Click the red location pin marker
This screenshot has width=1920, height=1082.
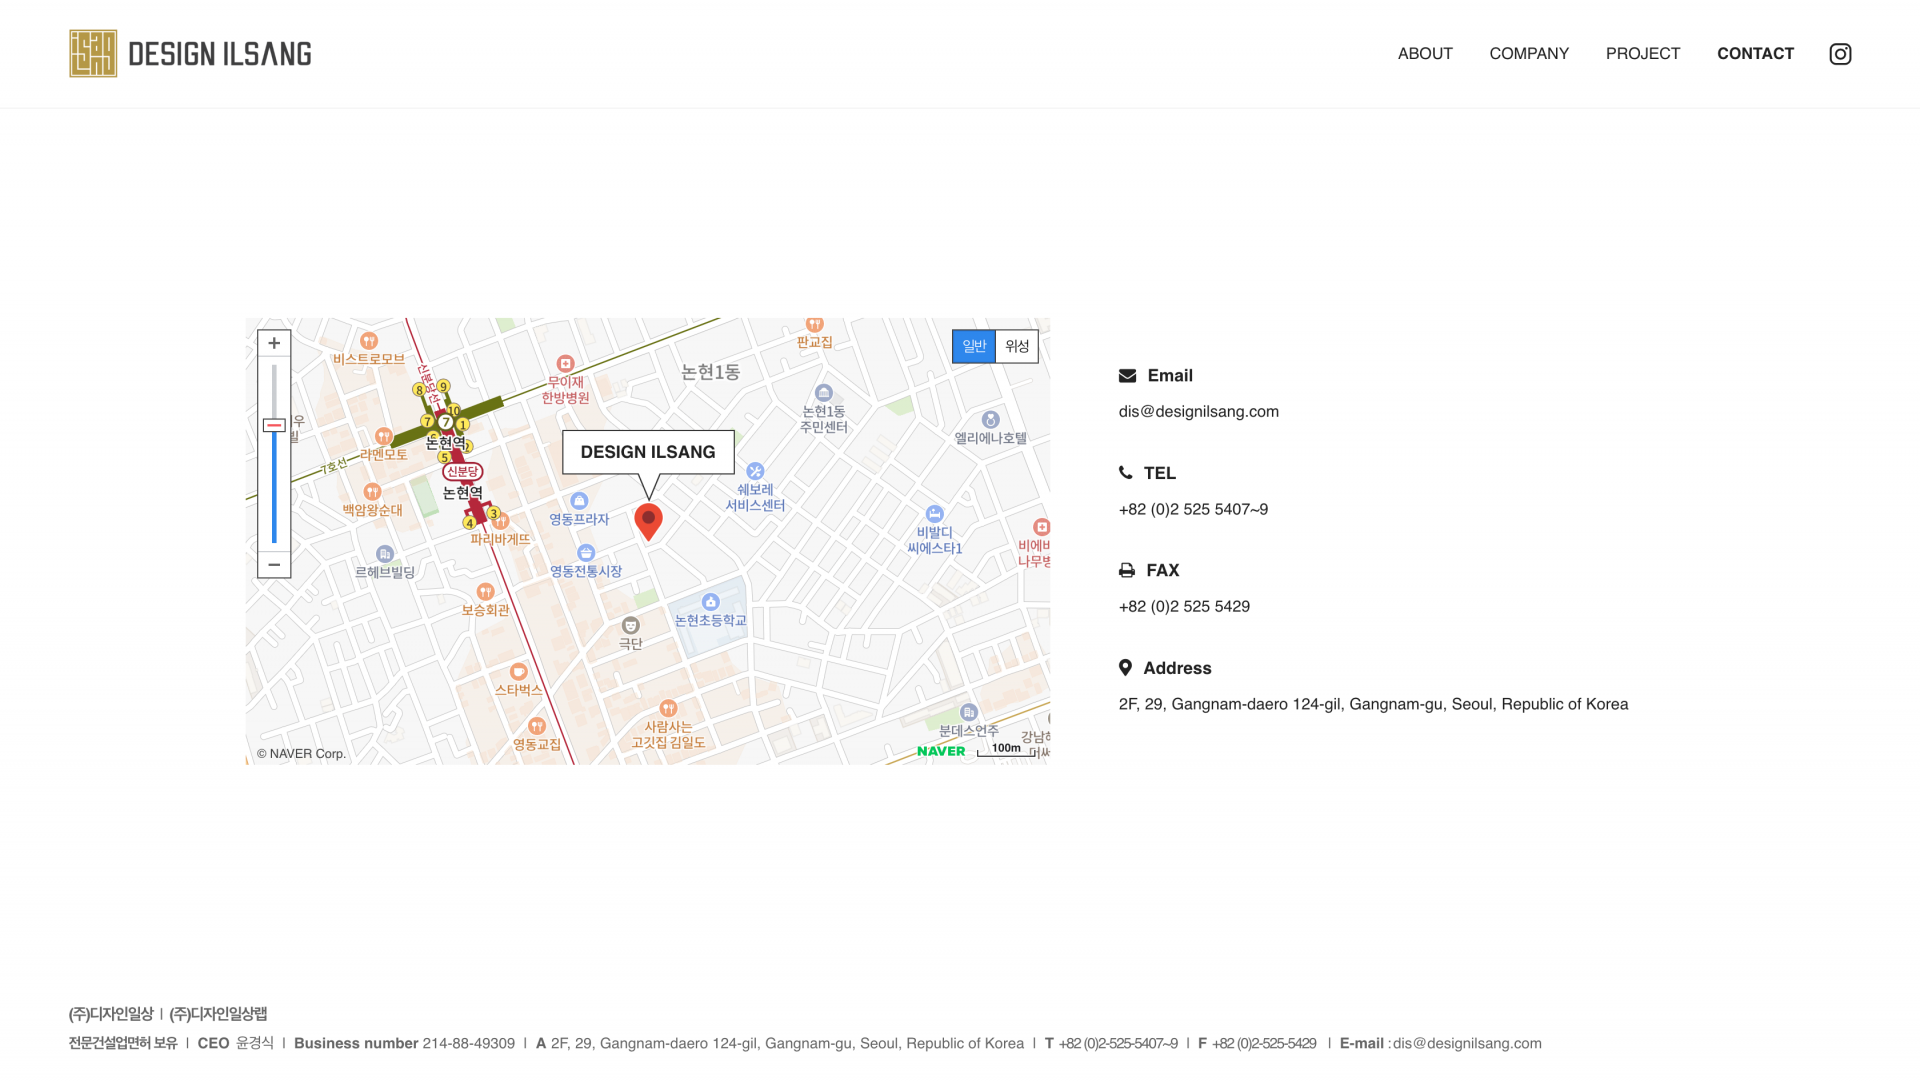point(648,520)
